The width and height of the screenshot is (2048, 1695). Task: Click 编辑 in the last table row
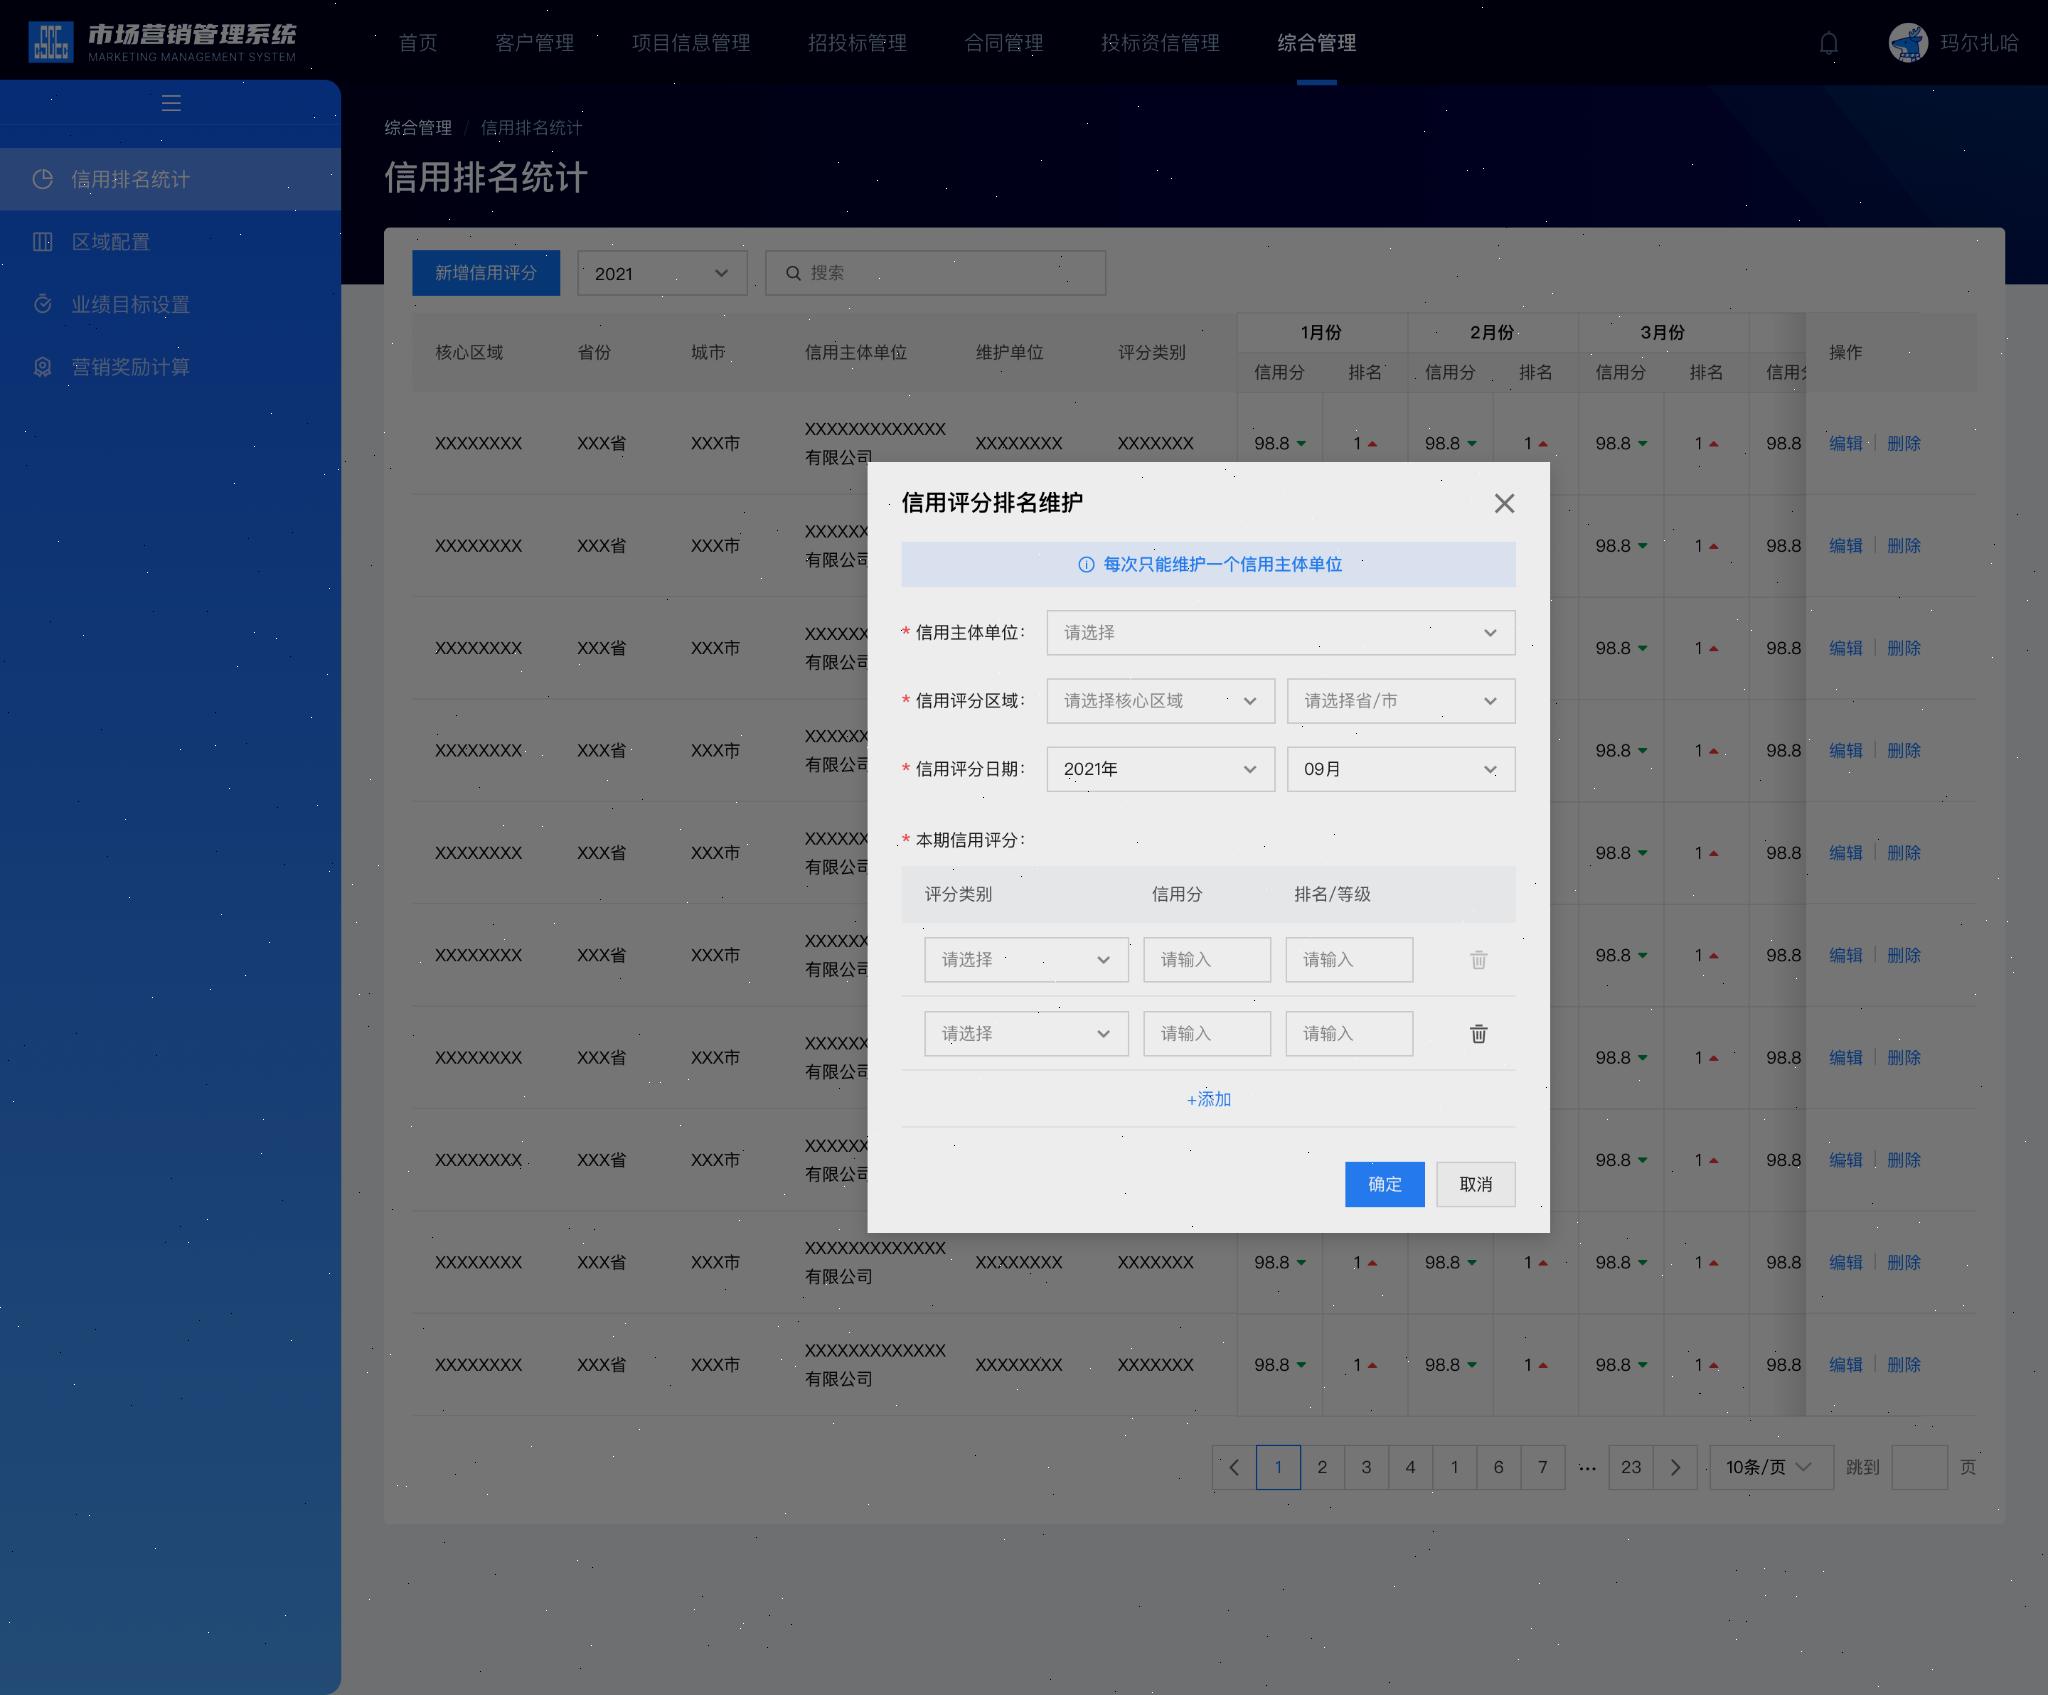pos(1845,1365)
